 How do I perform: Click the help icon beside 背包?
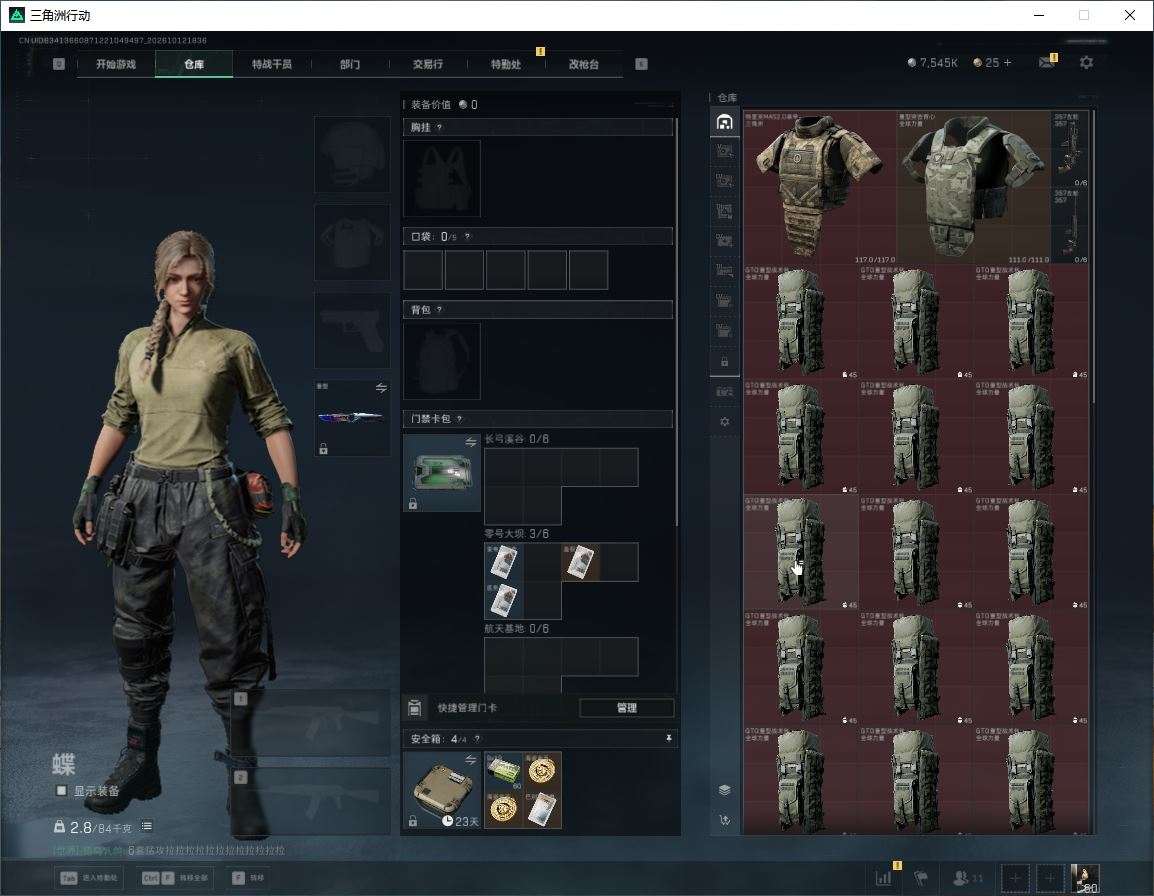[x=439, y=310]
